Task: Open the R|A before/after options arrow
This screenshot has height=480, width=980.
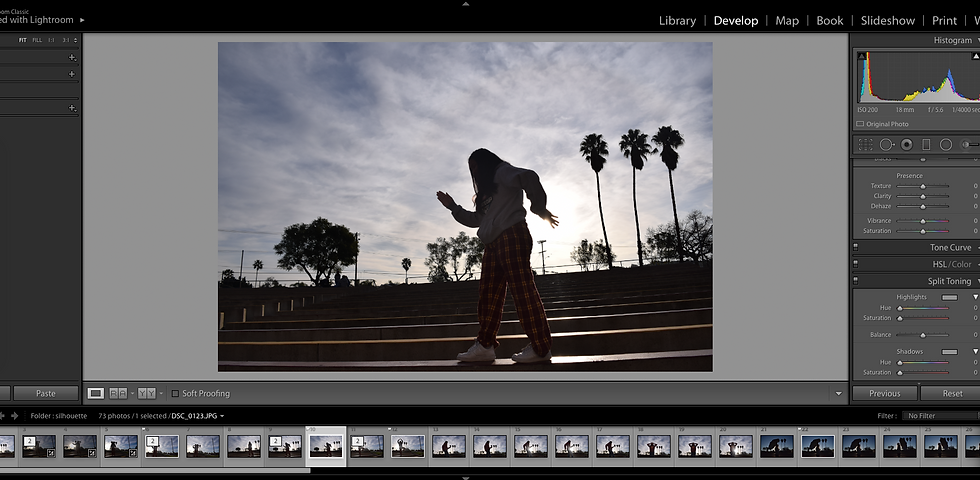Action: coord(132,393)
